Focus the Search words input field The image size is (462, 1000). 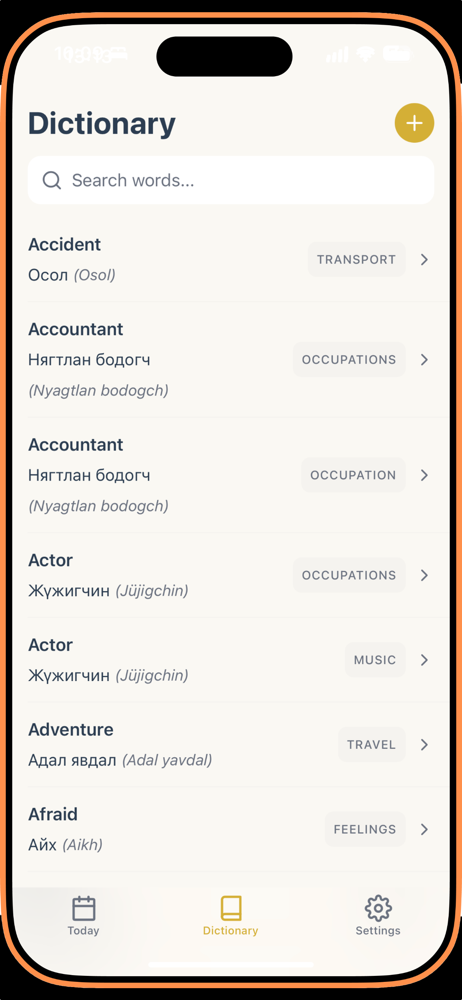(x=231, y=180)
